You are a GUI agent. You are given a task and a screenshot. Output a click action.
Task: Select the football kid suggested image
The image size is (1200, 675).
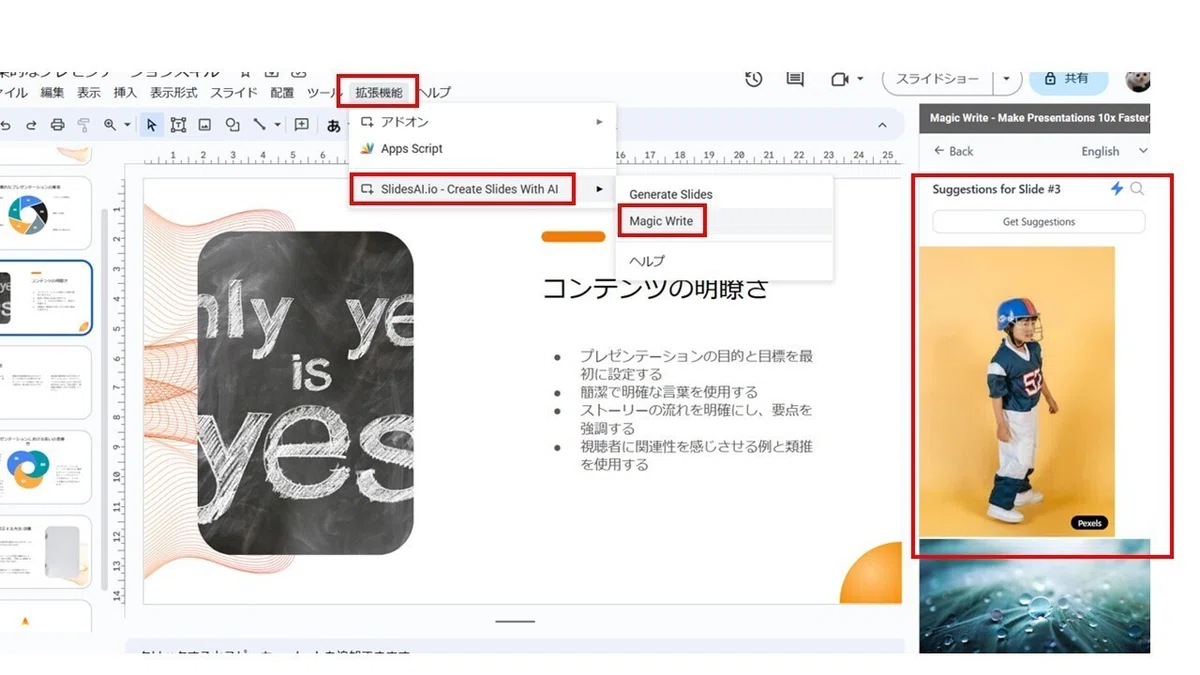[x=1017, y=391]
